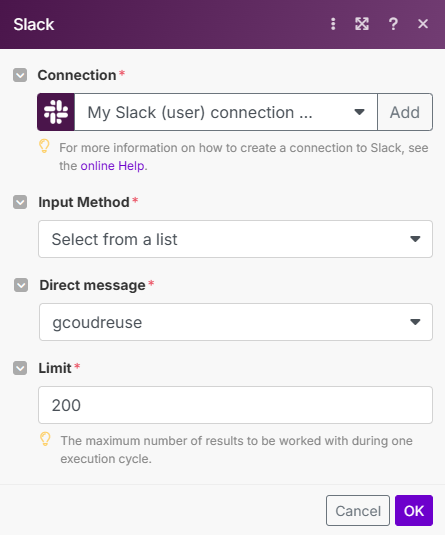This screenshot has height=535, width=445.
Task: Toggle the Connection field map switch
Action: [20, 75]
